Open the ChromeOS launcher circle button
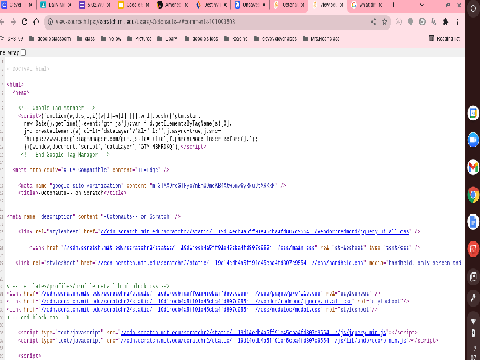This screenshot has width=480, height=360. click(x=473, y=8)
